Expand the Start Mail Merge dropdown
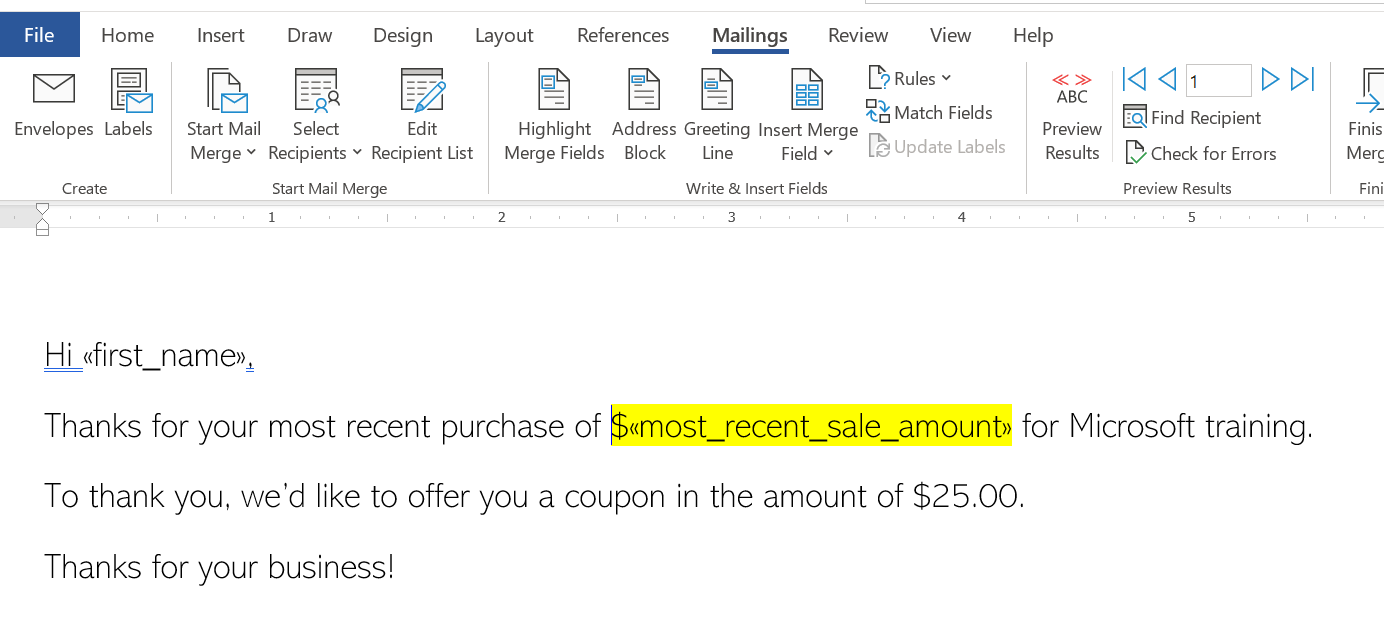This screenshot has width=1384, height=644. tap(224, 140)
